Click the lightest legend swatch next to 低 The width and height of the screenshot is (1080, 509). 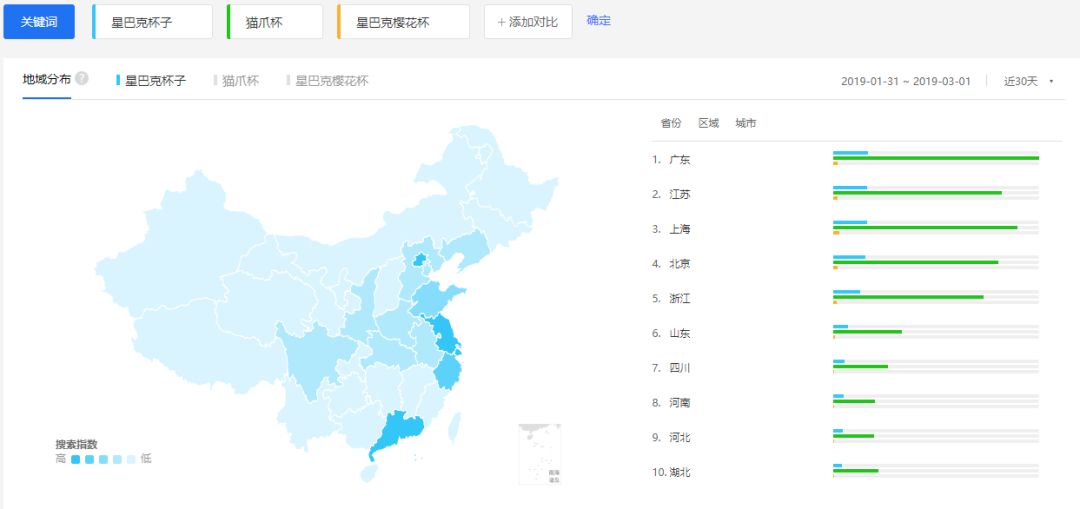coord(131,459)
